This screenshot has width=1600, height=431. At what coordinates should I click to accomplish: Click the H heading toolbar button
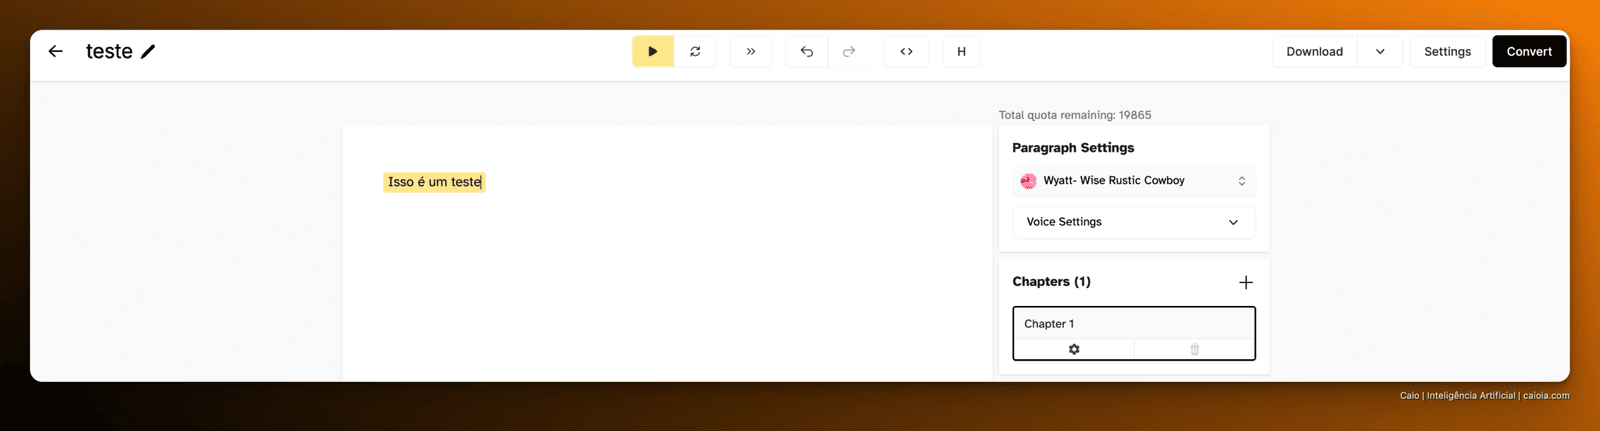[x=962, y=51]
